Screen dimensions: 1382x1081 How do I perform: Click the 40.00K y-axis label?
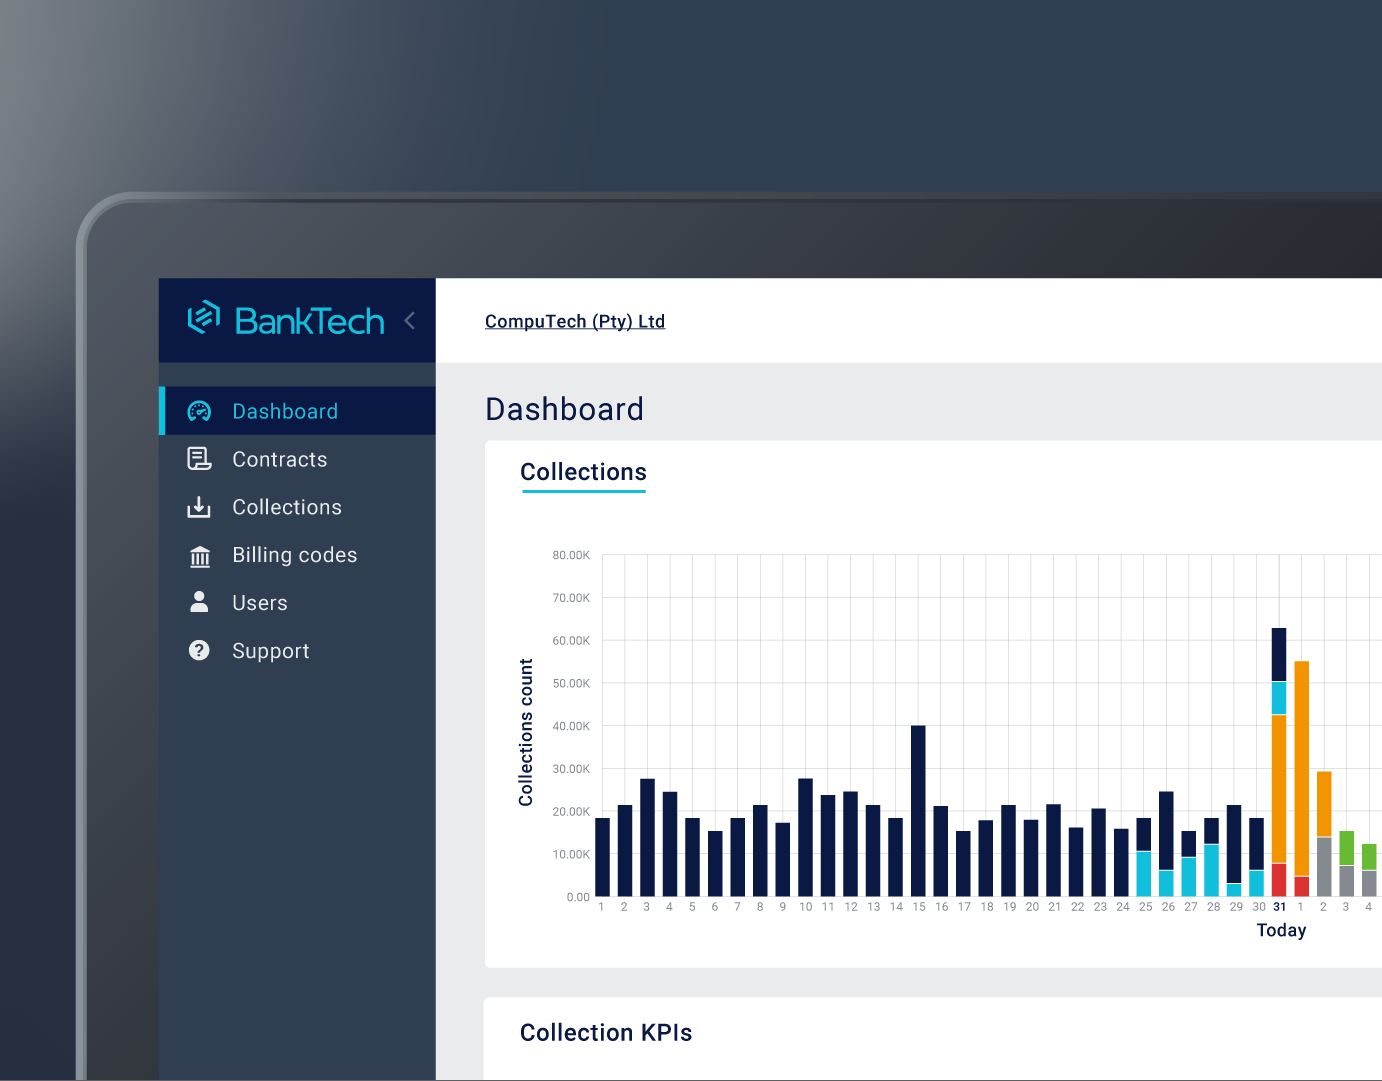click(571, 726)
